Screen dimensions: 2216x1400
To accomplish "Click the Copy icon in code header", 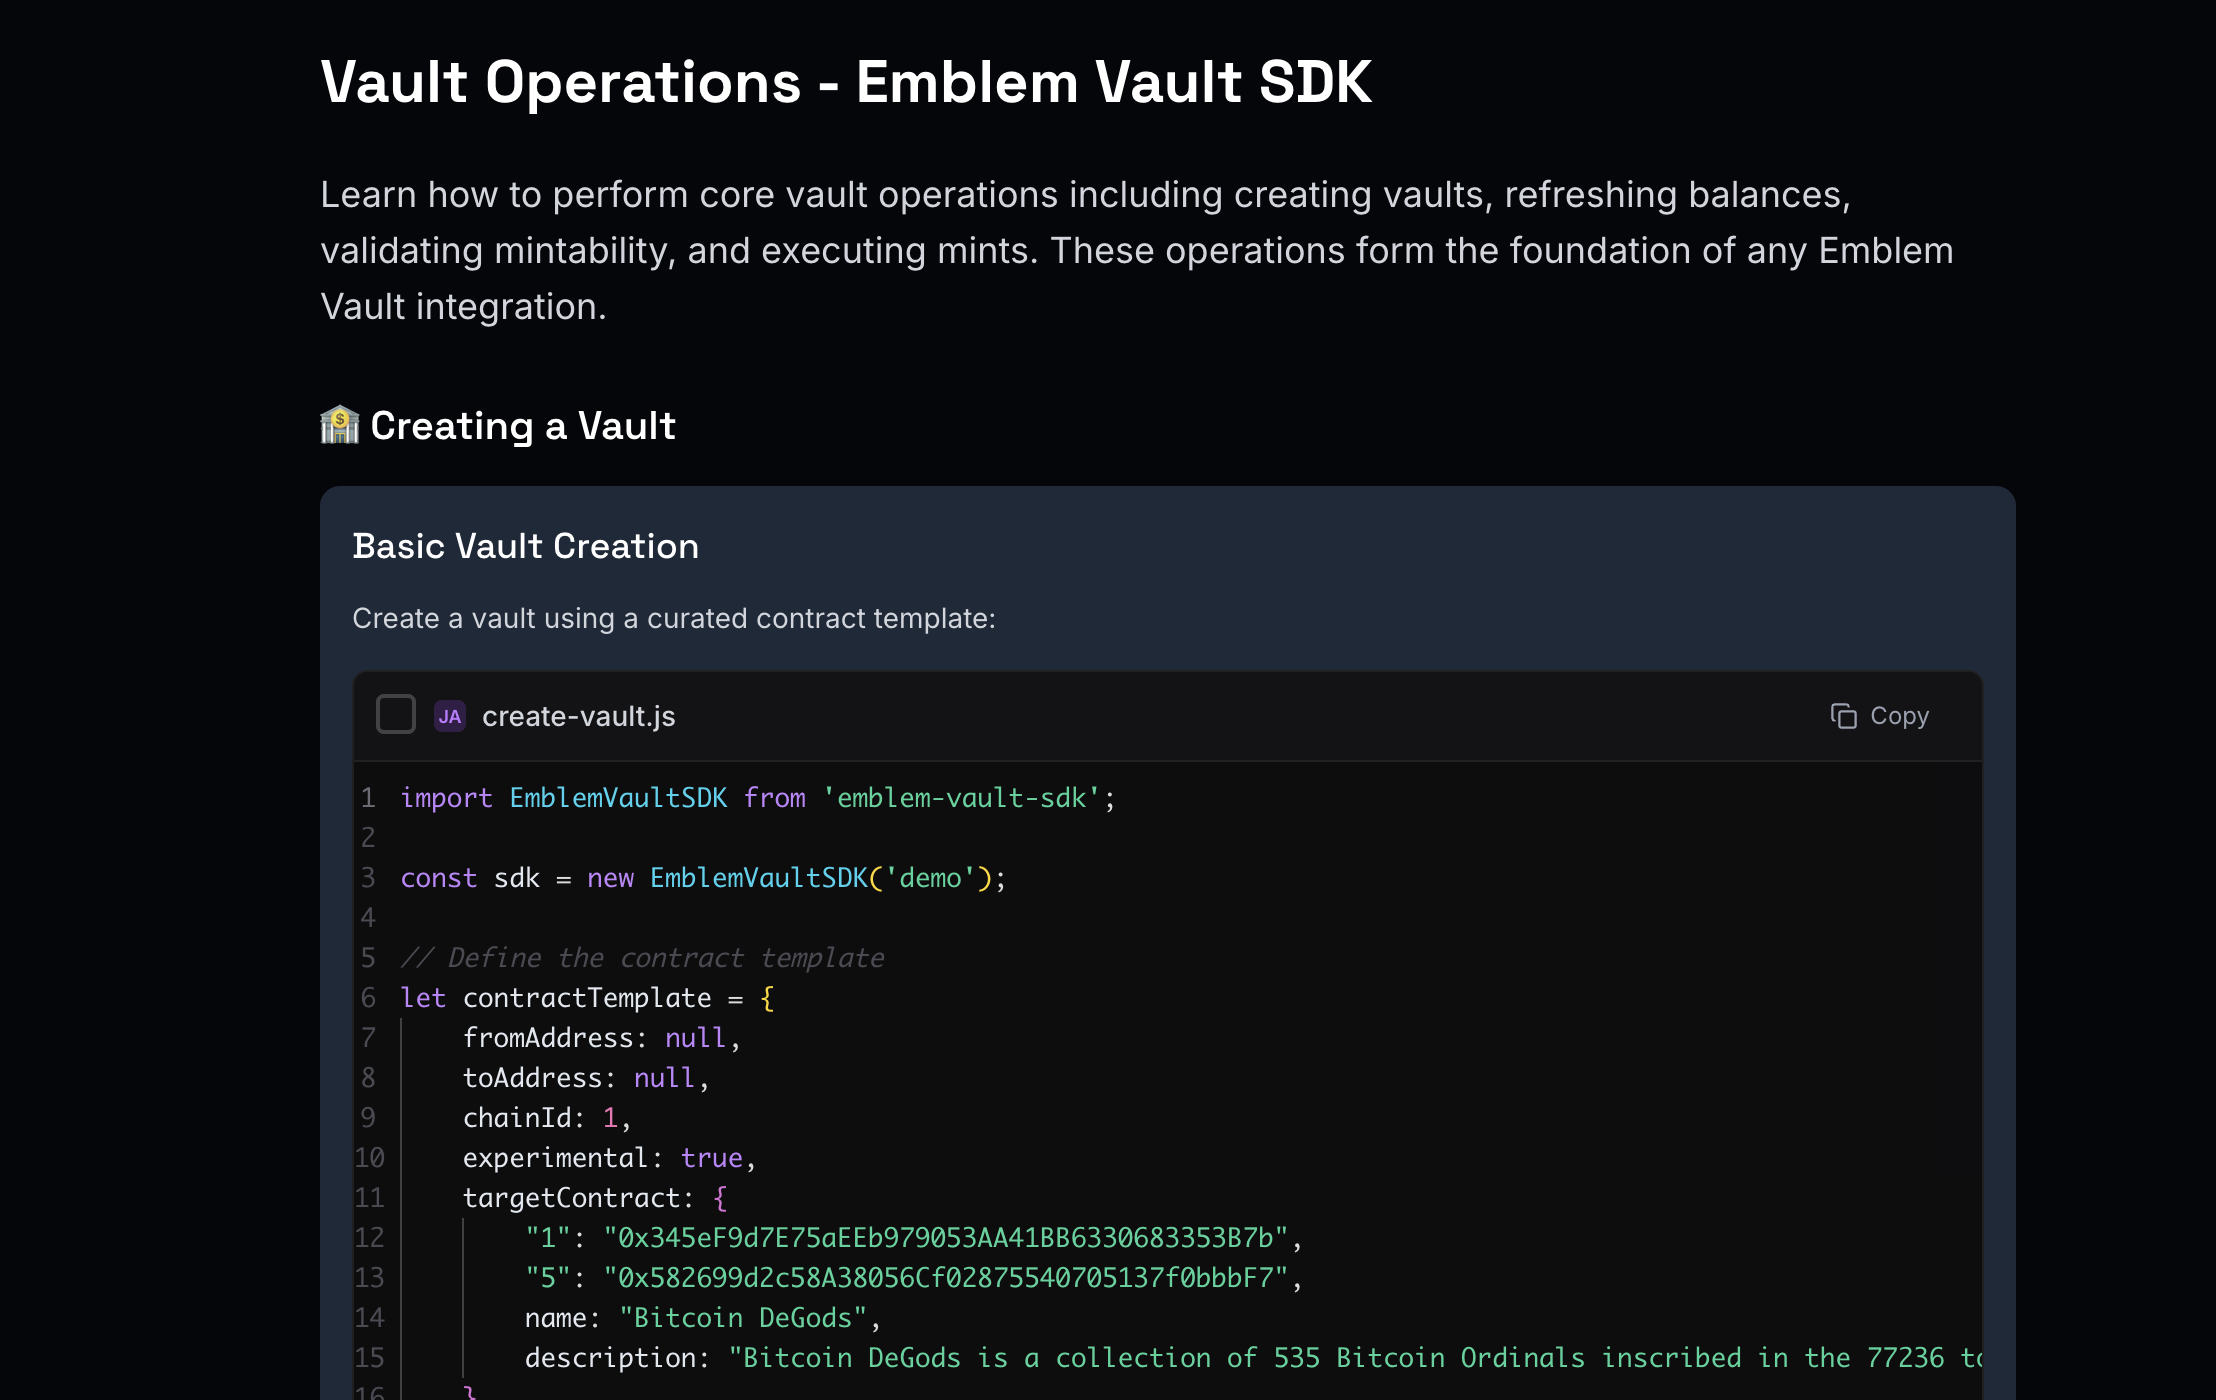I will tap(1843, 716).
